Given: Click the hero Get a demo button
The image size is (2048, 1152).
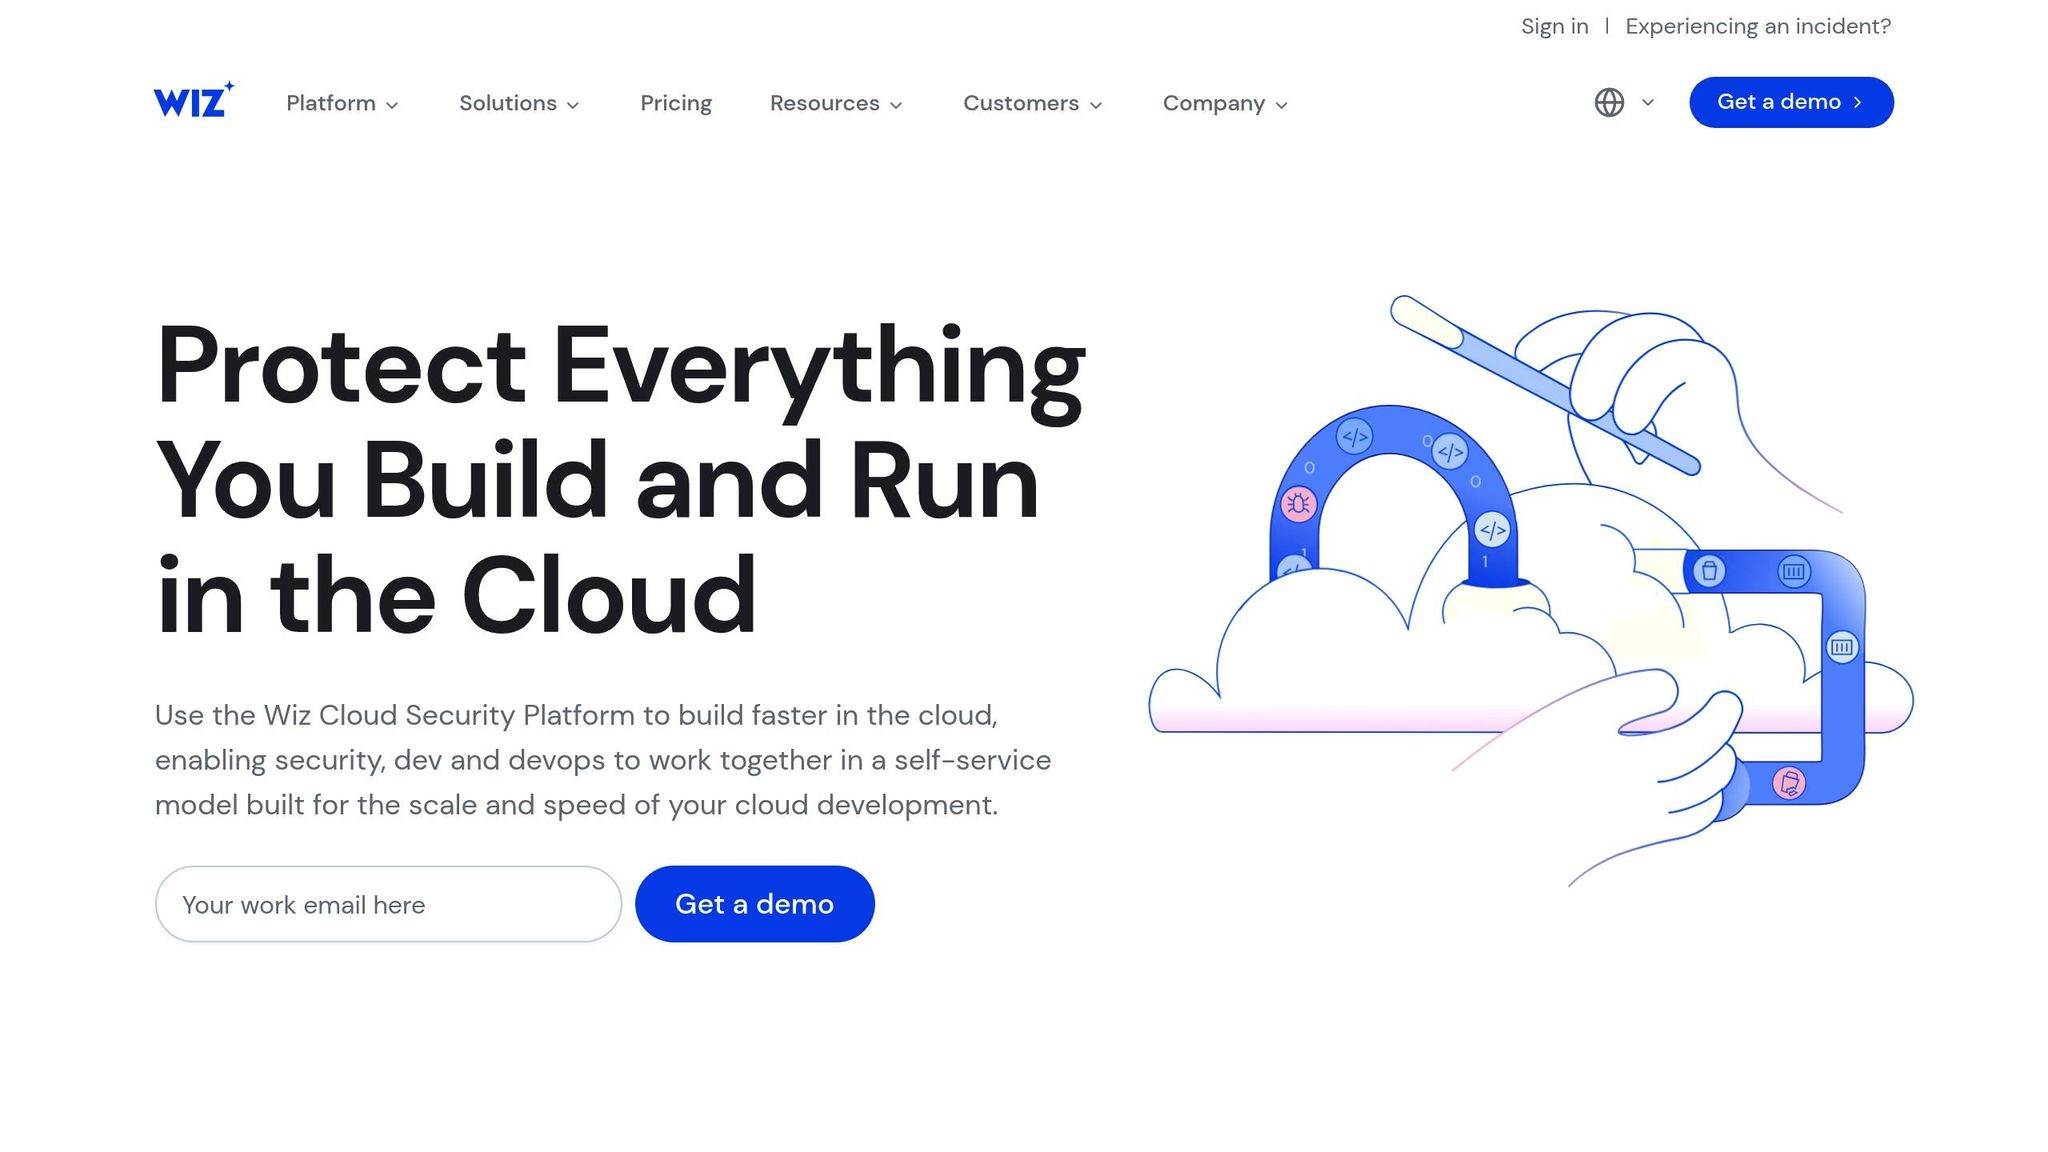Looking at the screenshot, I should [755, 904].
